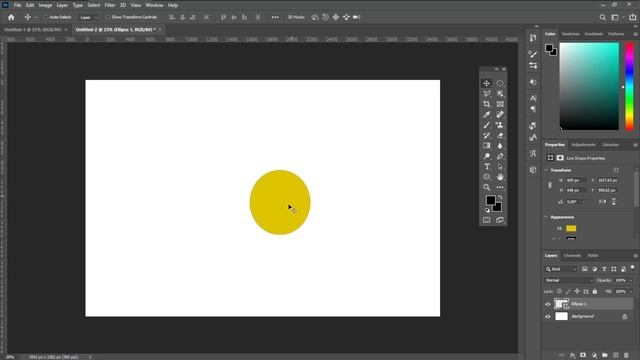Go to Home screen
Image resolution: width=640 pixels, height=360 pixels.
[x=11, y=17]
